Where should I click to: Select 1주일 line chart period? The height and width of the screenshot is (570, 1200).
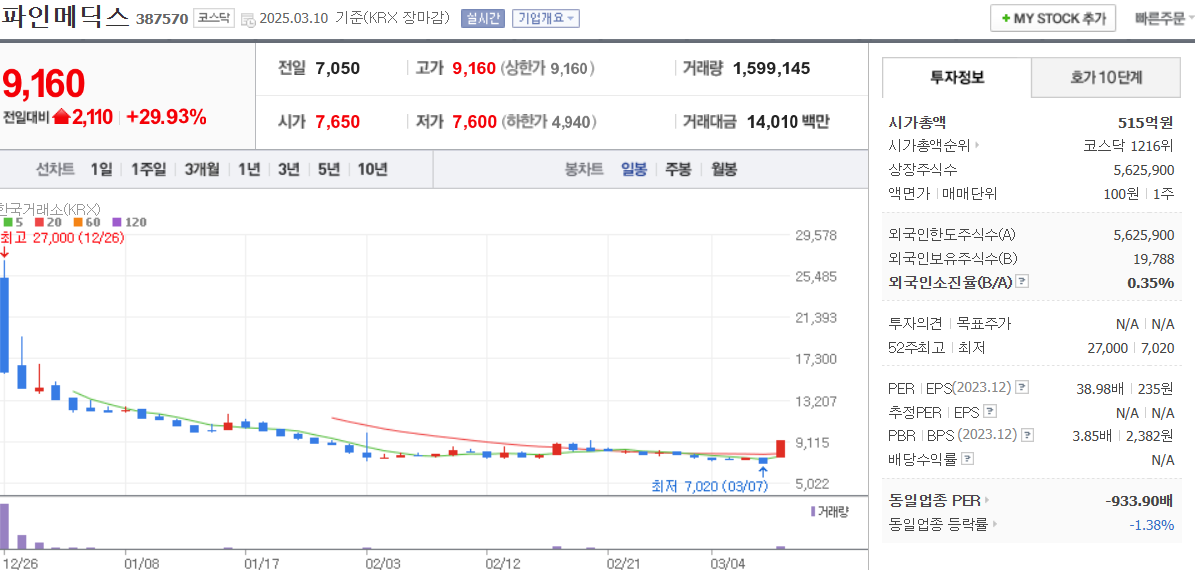click(x=149, y=169)
